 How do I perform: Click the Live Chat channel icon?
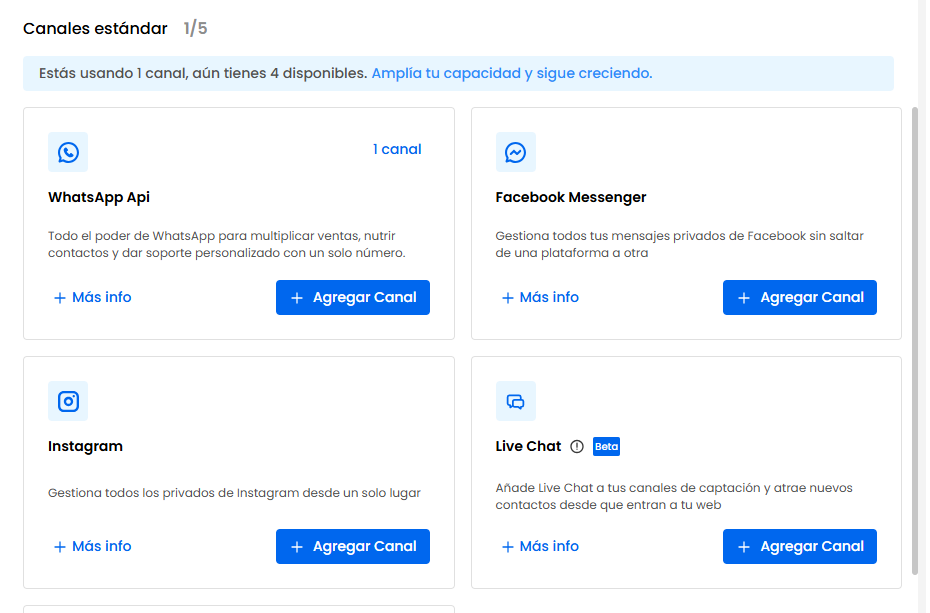click(516, 401)
